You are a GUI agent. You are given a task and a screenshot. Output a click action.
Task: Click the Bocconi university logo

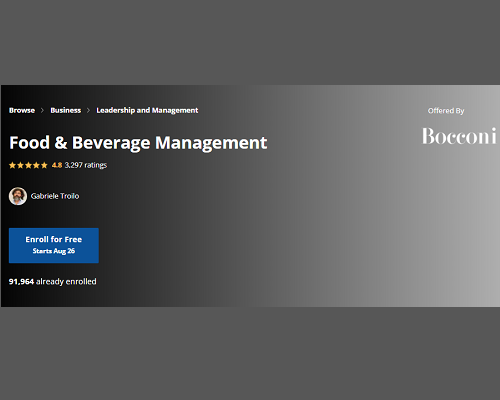pos(459,136)
